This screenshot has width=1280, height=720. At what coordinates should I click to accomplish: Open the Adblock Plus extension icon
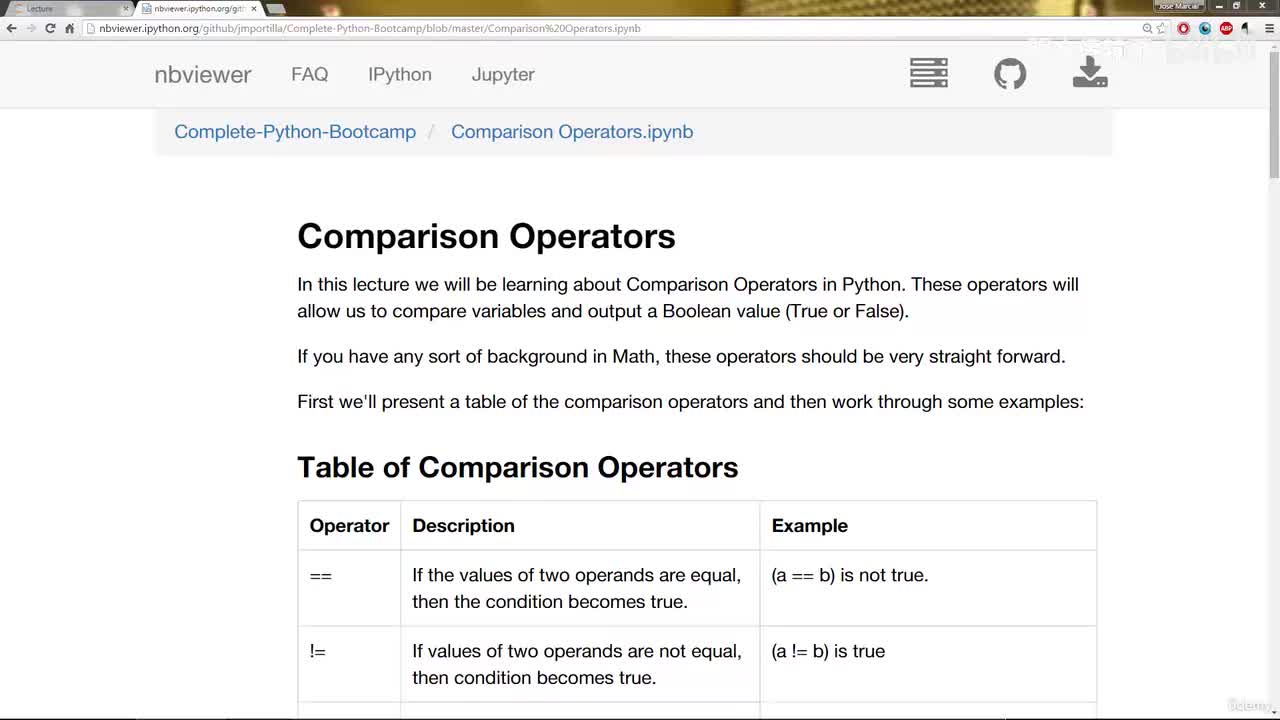coord(1226,28)
